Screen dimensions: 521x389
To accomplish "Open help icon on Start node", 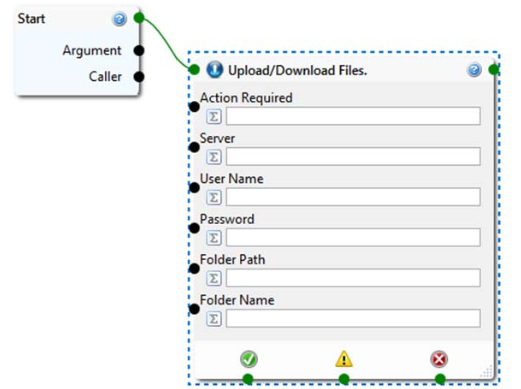I will (119, 19).
